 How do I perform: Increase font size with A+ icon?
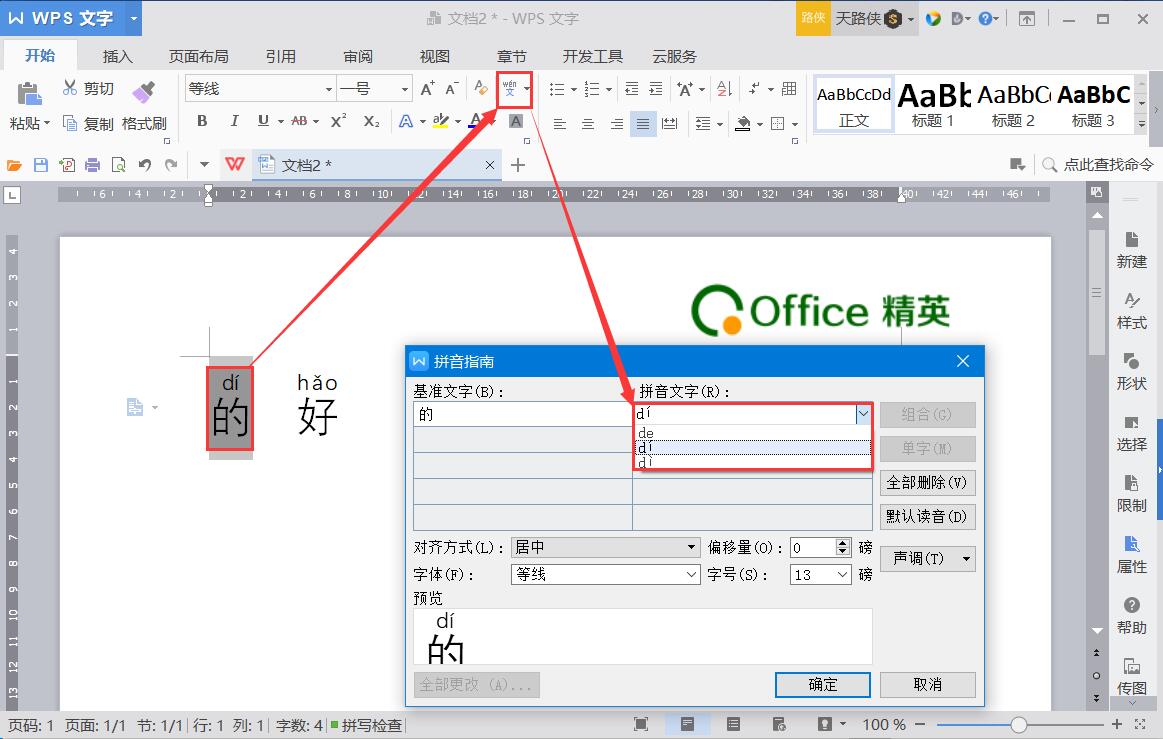[x=428, y=89]
